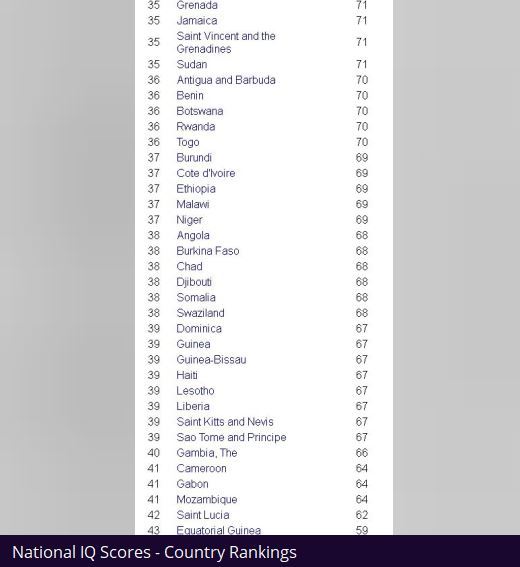Viewport: 520px width, 567px height.
Task: Click the Jamaica country name
Action: (x=197, y=21)
